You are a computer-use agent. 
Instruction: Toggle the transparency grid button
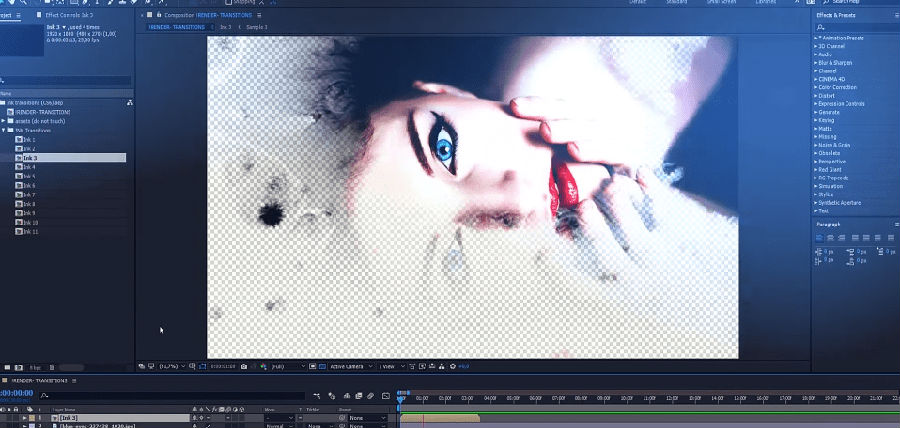(322, 366)
